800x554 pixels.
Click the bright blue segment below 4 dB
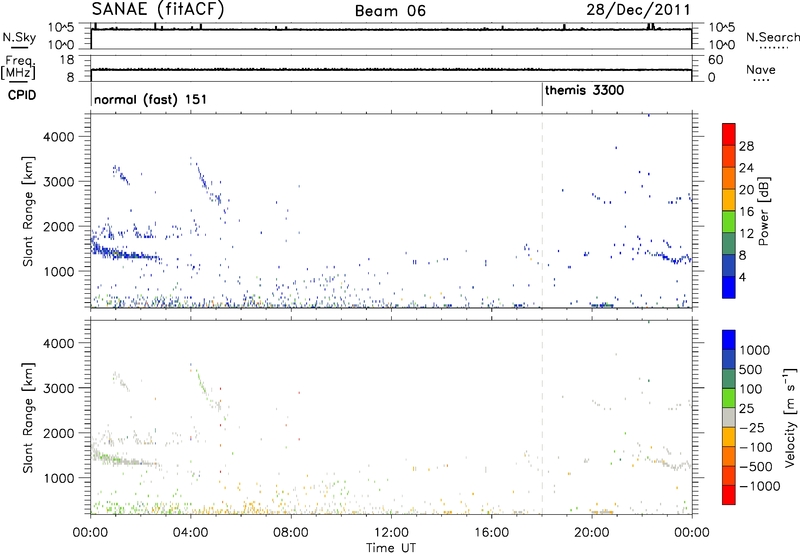(729, 287)
